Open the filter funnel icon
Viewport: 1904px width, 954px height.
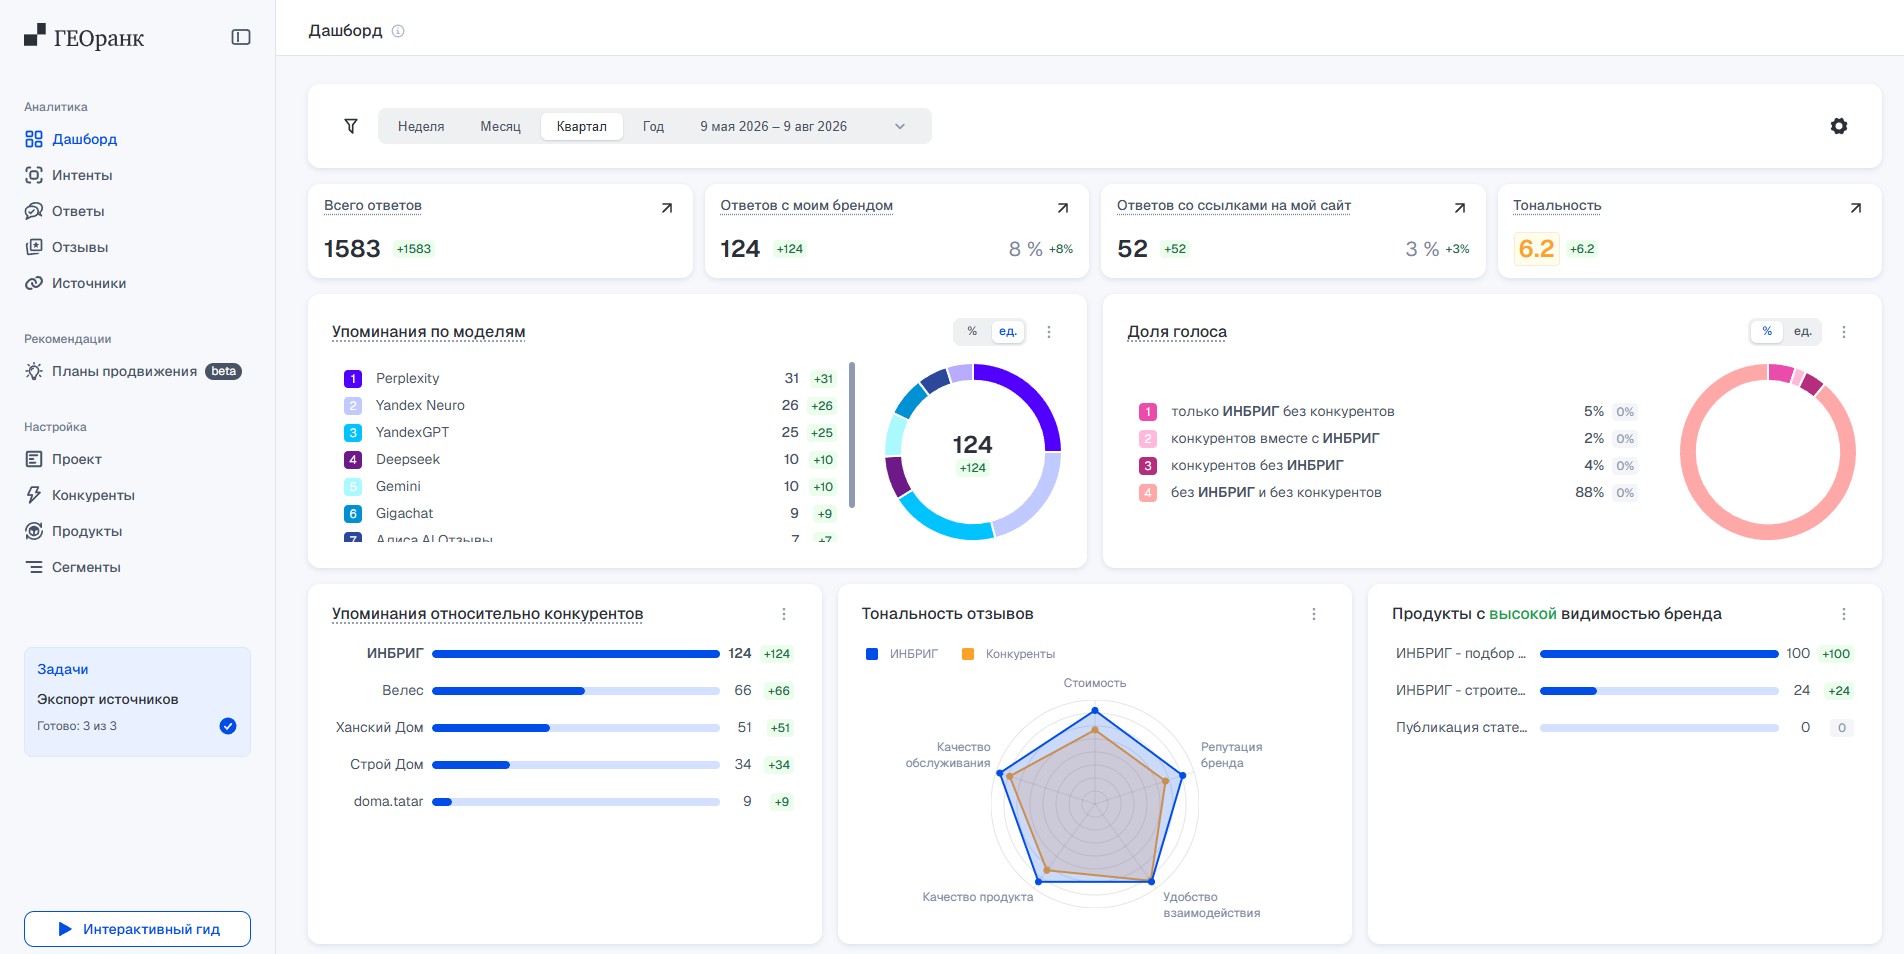click(351, 126)
